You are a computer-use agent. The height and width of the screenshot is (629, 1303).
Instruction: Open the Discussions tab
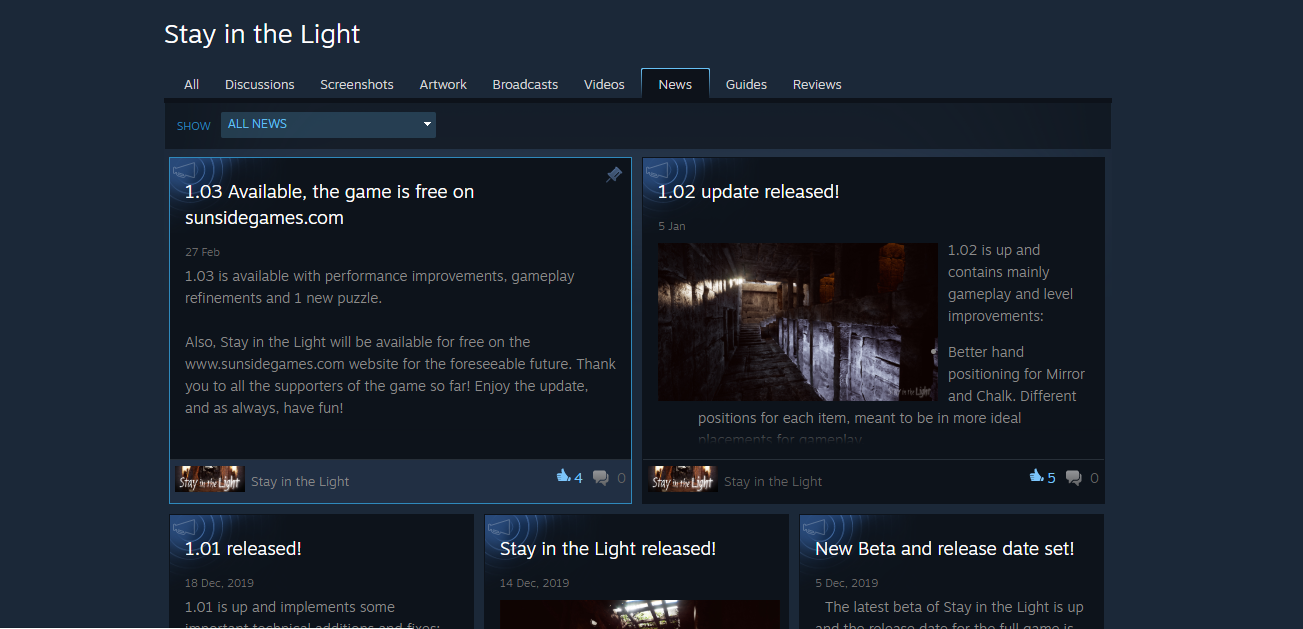pos(260,84)
